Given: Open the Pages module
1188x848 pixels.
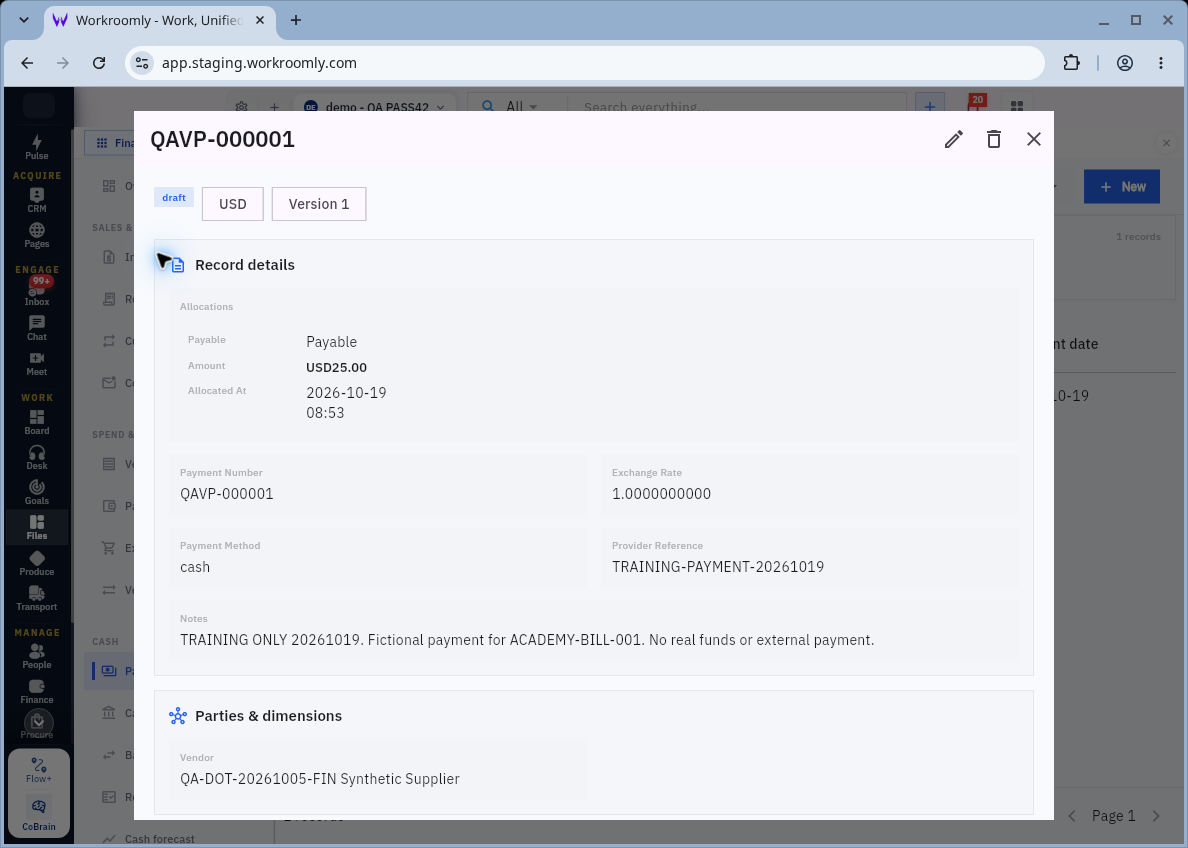Looking at the screenshot, I should click(x=36, y=235).
